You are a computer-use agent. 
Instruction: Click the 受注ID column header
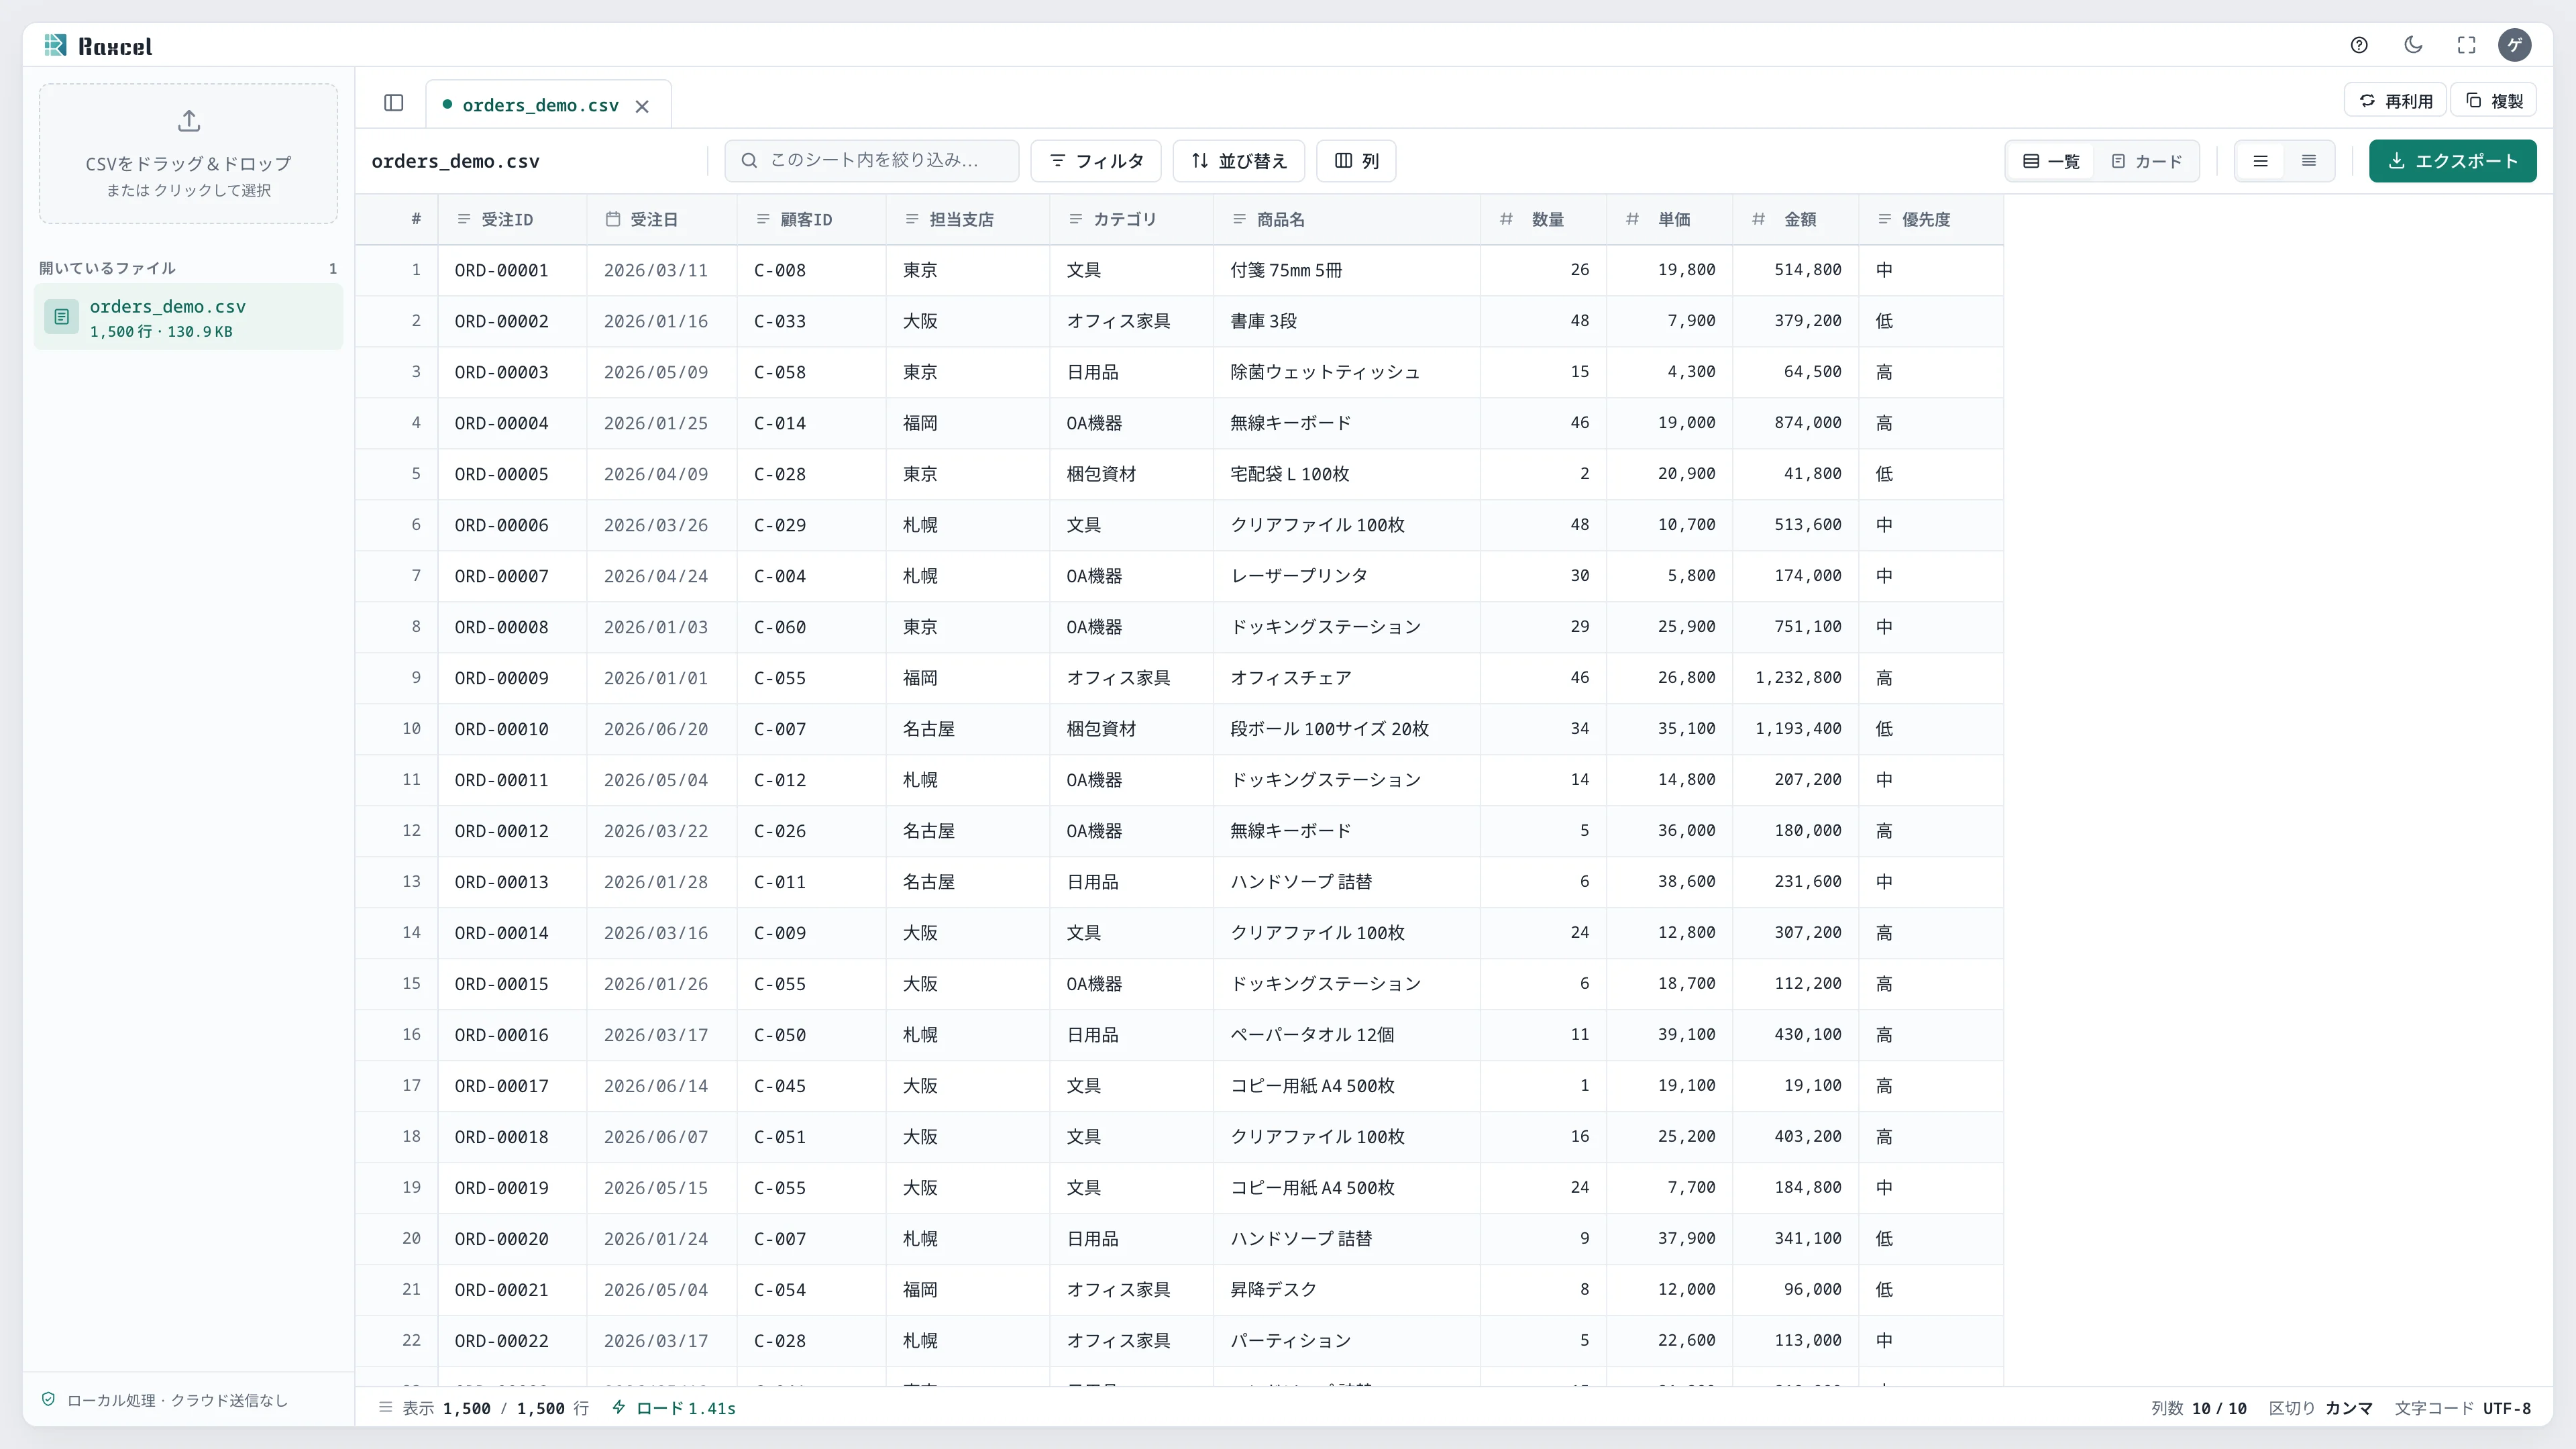point(512,219)
